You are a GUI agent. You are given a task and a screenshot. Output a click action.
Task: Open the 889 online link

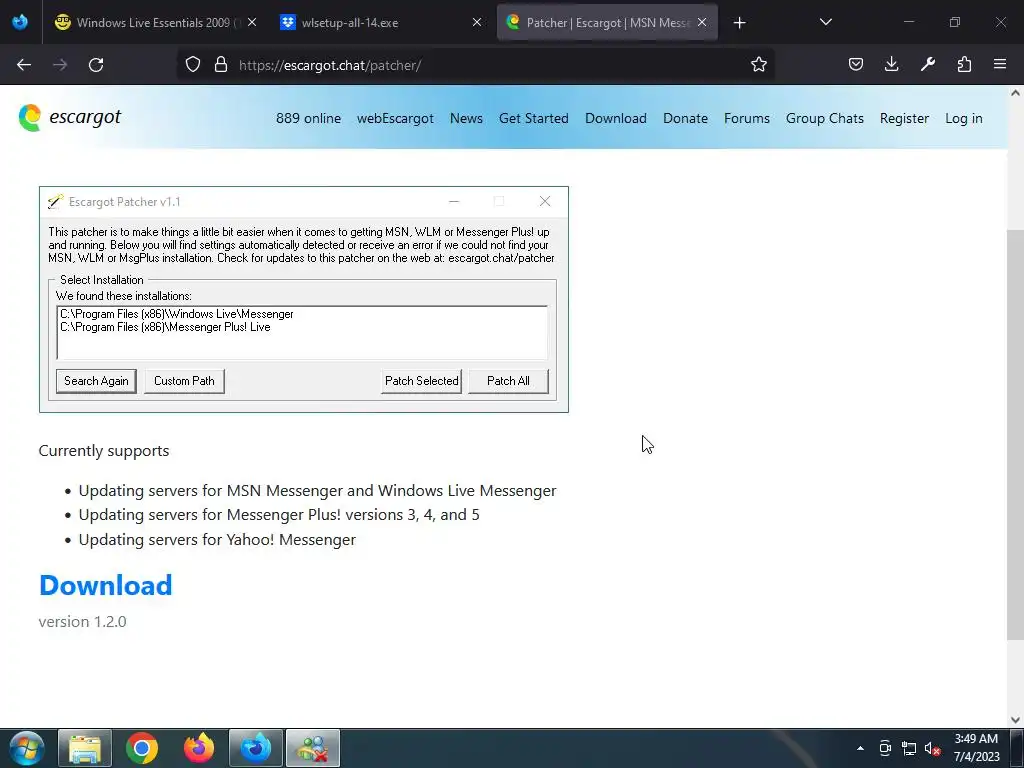pyautogui.click(x=308, y=118)
